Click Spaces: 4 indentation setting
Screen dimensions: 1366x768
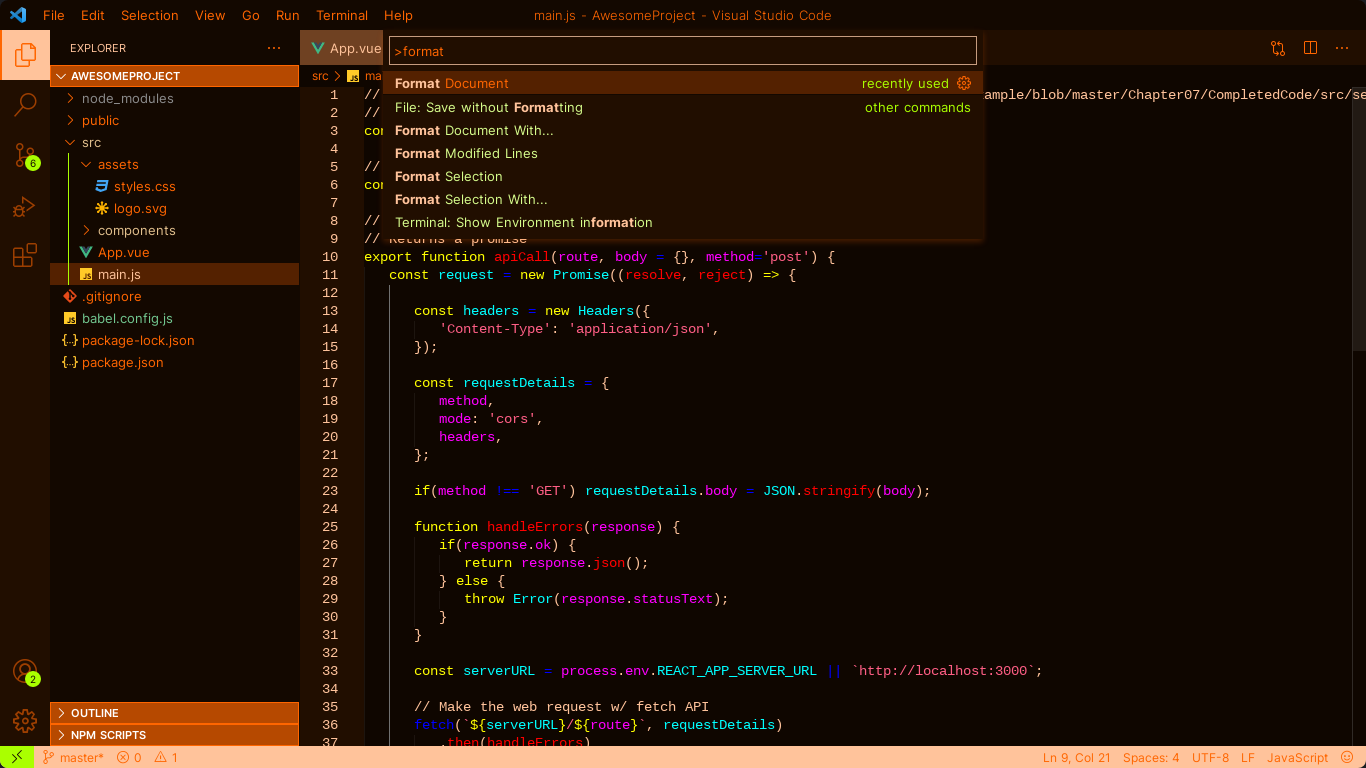pos(1151,757)
